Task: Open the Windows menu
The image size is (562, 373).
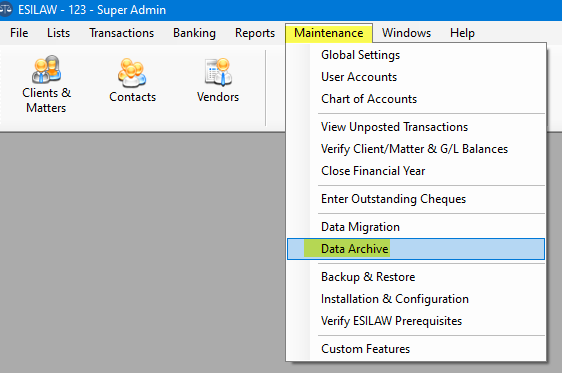Action: (406, 33)
